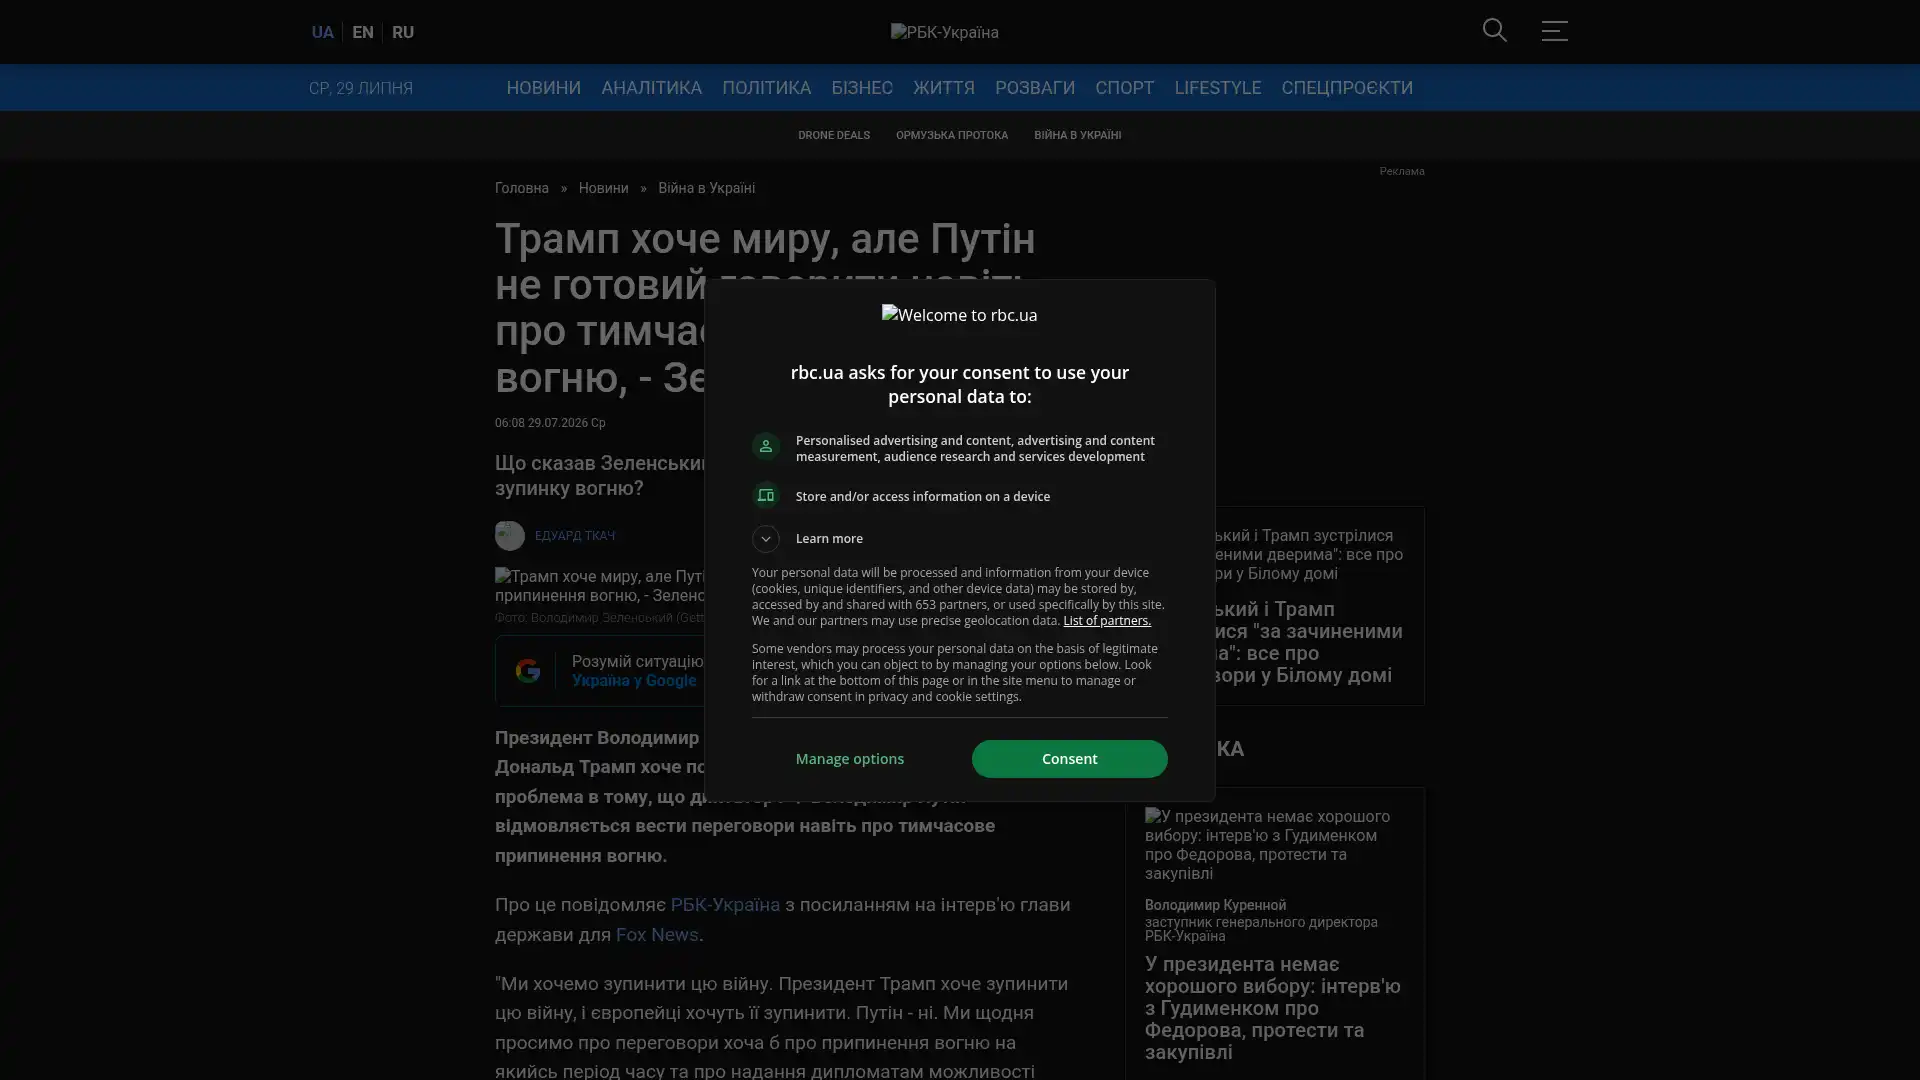Open the Гудименко interview headline

tap(1273, 1008)
